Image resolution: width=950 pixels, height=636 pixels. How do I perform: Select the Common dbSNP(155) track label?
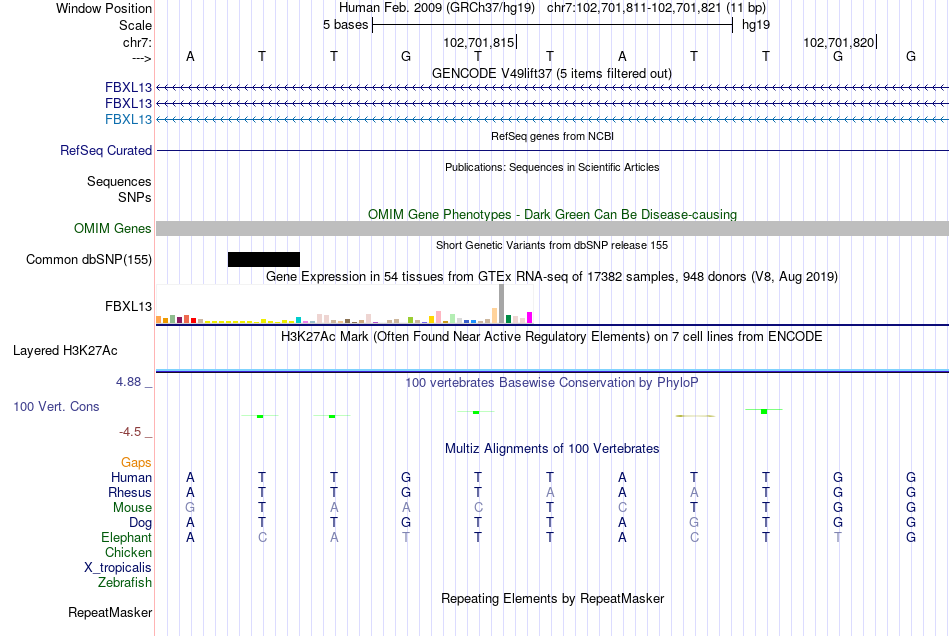pyautogui.click(x=89, y=259)
